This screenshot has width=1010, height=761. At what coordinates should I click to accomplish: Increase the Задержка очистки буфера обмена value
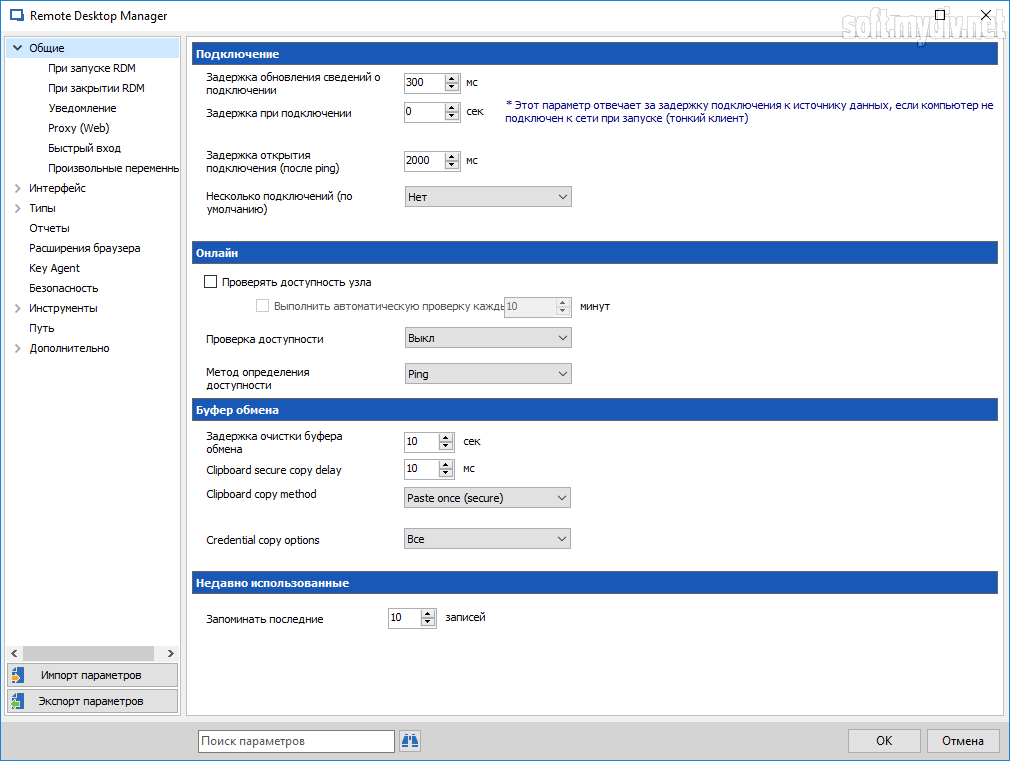[446, 437]
